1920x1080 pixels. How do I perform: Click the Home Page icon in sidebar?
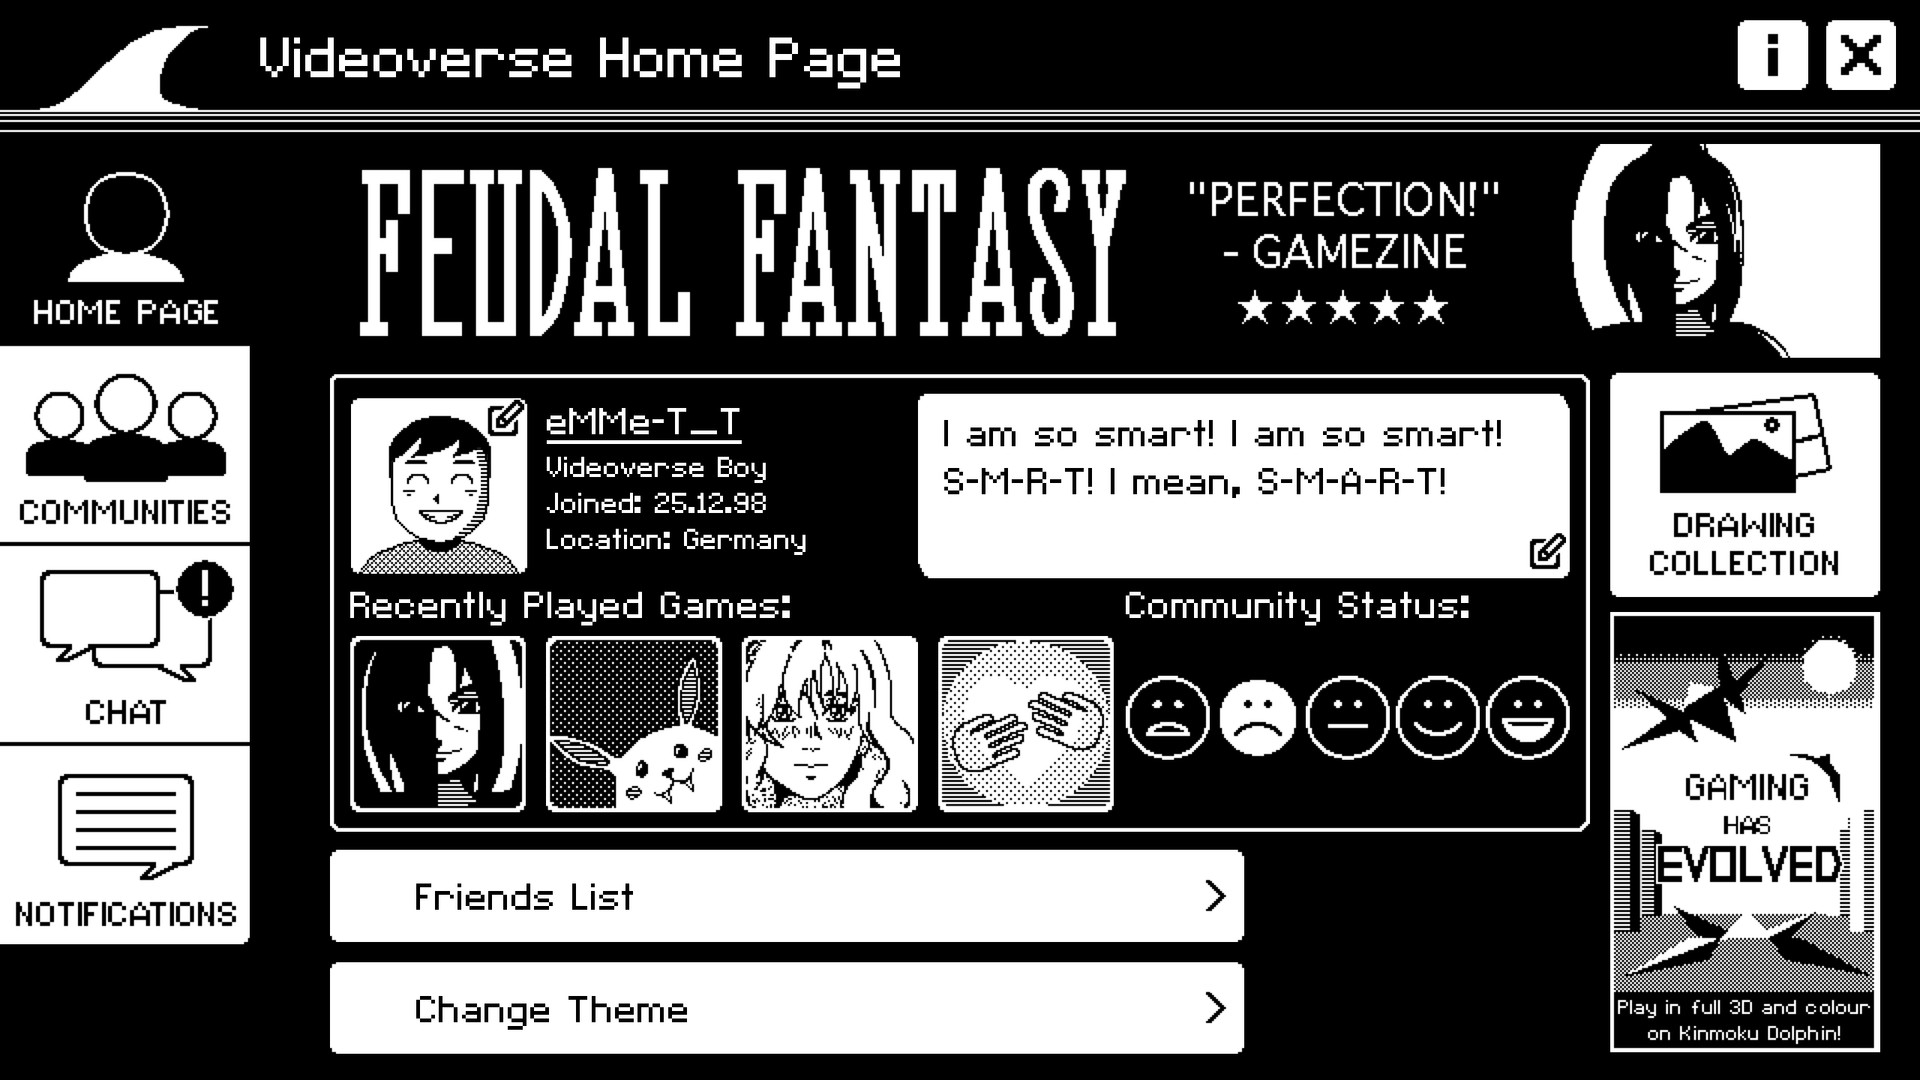[x=125, y=245]
